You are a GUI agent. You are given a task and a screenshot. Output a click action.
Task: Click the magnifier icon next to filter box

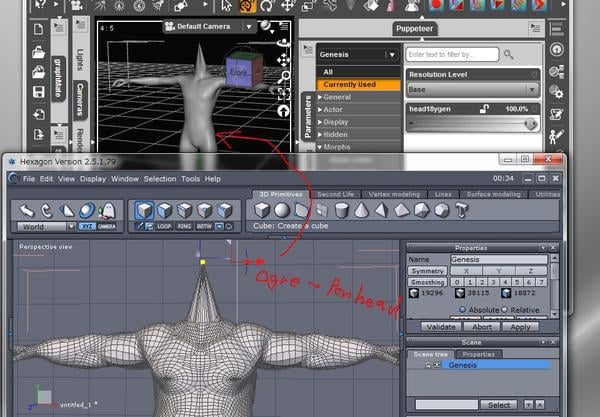(508, 53)
